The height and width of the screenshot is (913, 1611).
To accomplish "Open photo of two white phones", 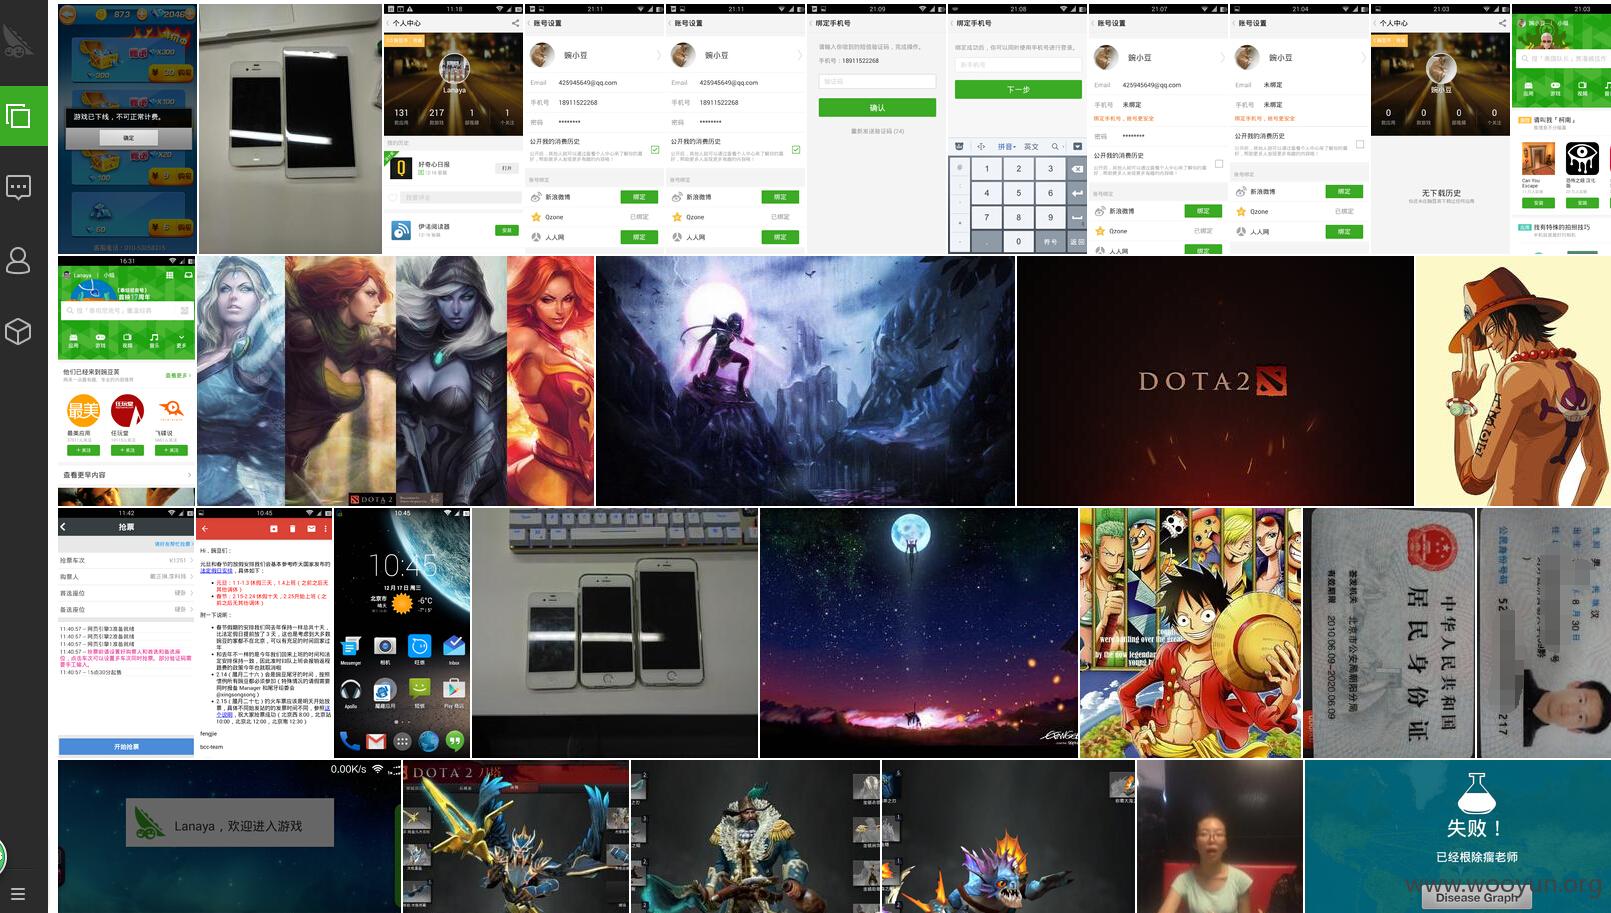I will [x=290, y=129].
